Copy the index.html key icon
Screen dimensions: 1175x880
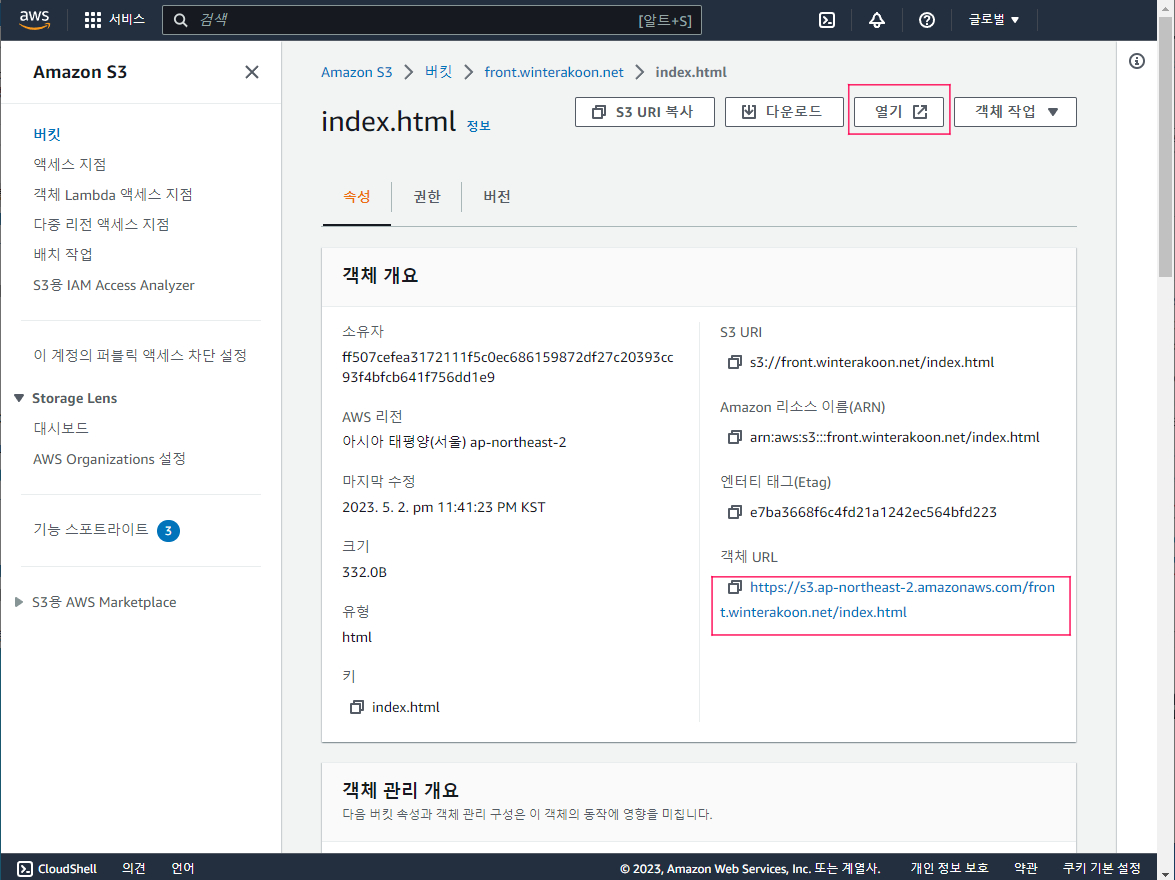357,707
